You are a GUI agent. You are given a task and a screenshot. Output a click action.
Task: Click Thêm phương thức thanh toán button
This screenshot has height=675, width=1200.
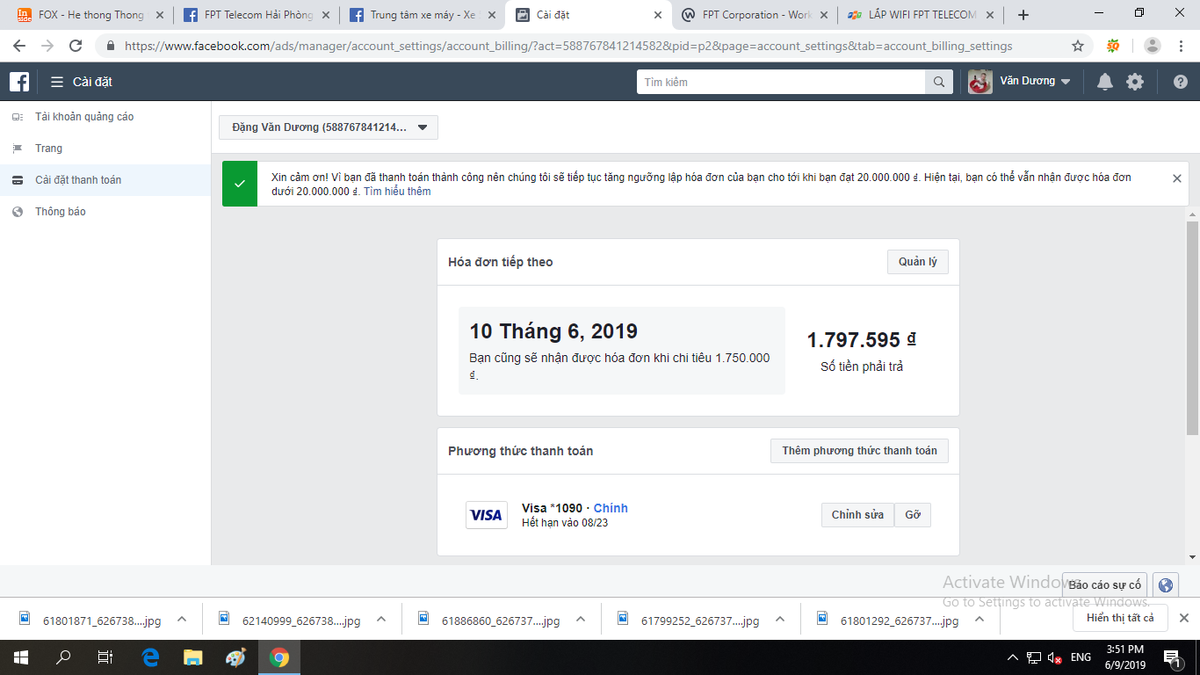point(859,451)
